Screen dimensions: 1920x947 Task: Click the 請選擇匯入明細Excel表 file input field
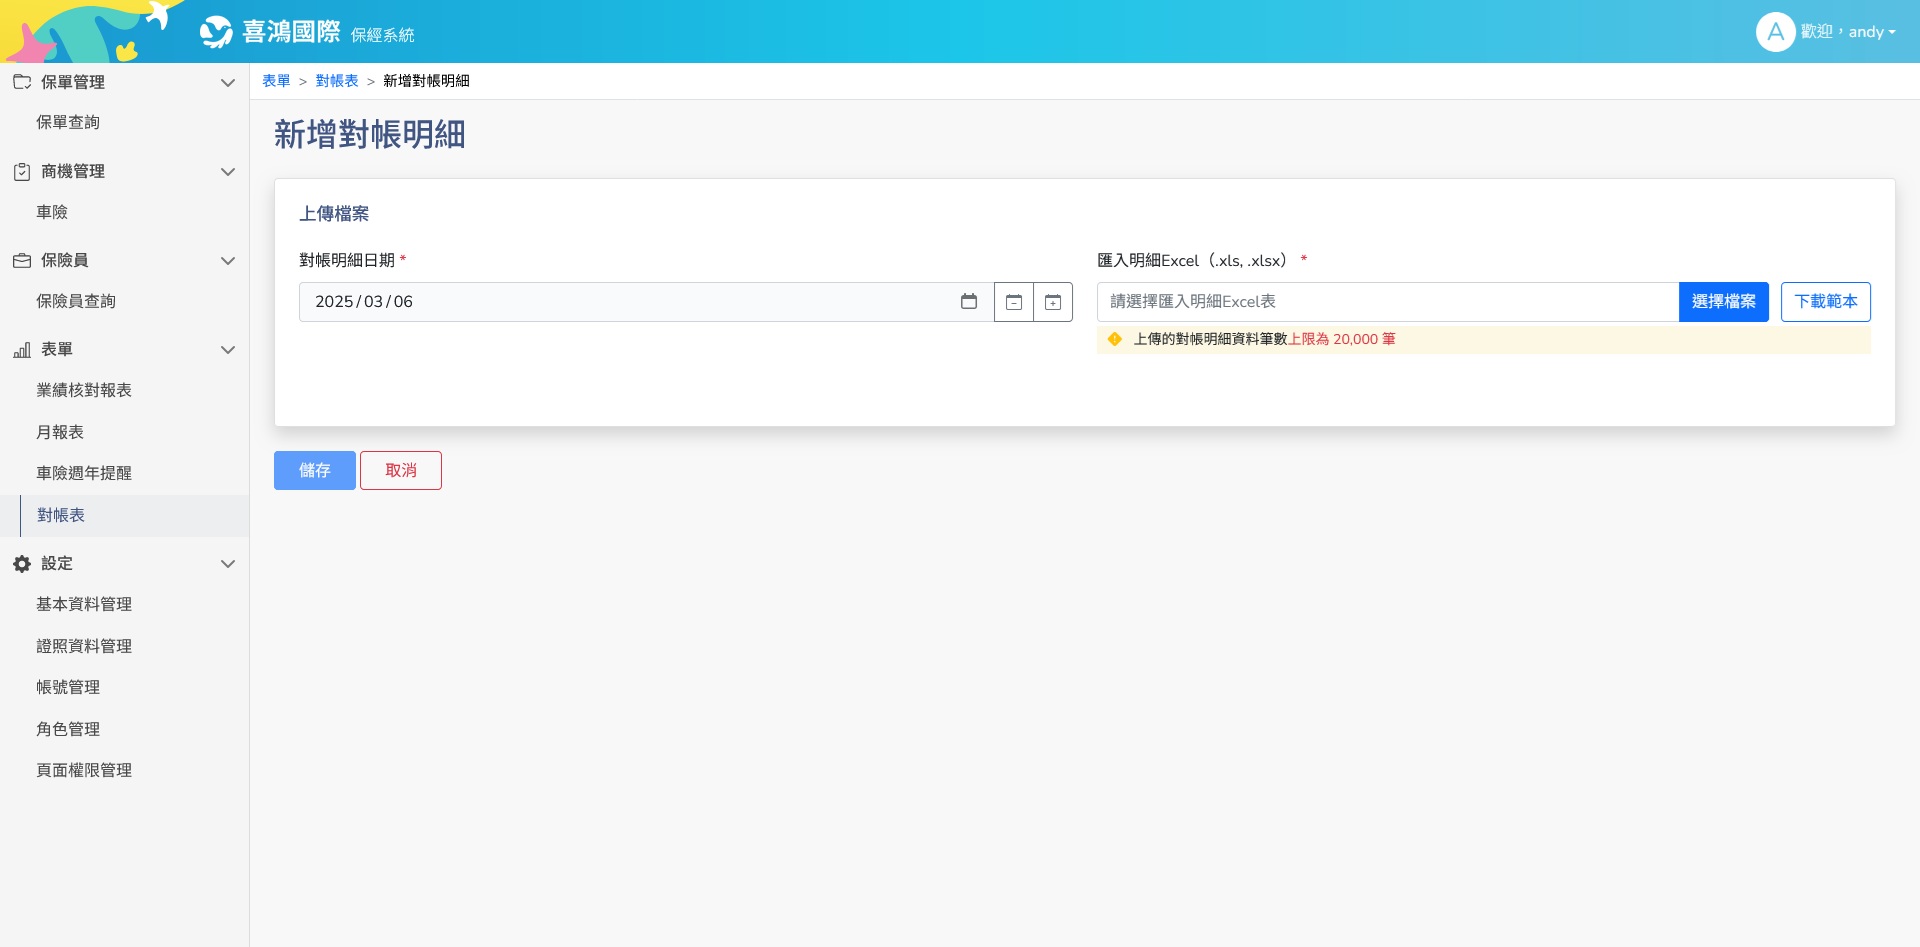pyautogui.click(x=1387, y=302)
